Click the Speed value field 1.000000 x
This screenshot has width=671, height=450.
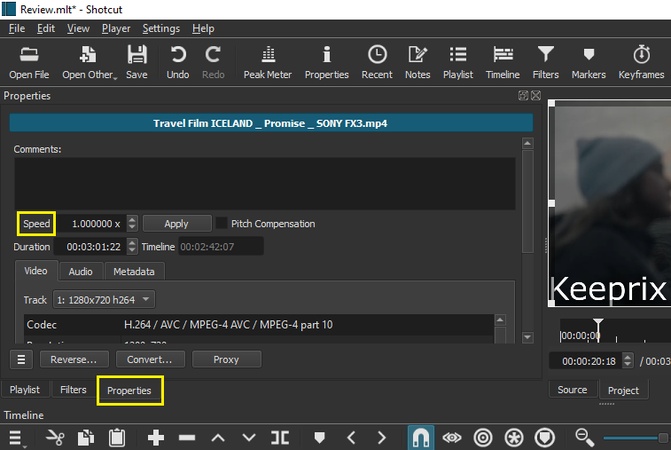coord(92,223)
